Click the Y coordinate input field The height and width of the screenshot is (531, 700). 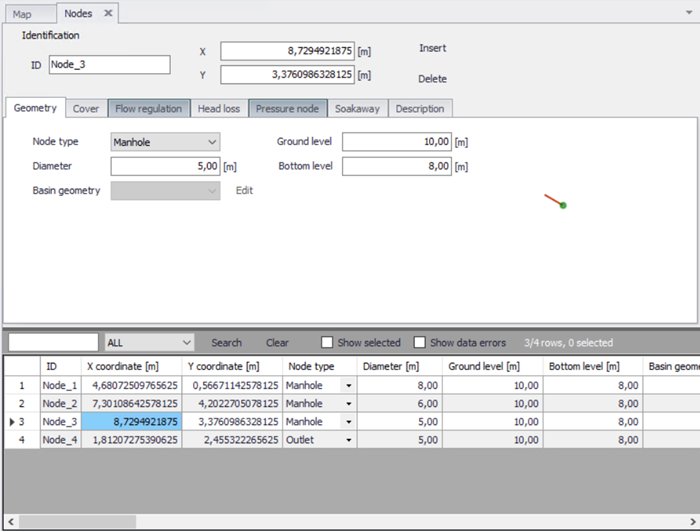point(288,75)
